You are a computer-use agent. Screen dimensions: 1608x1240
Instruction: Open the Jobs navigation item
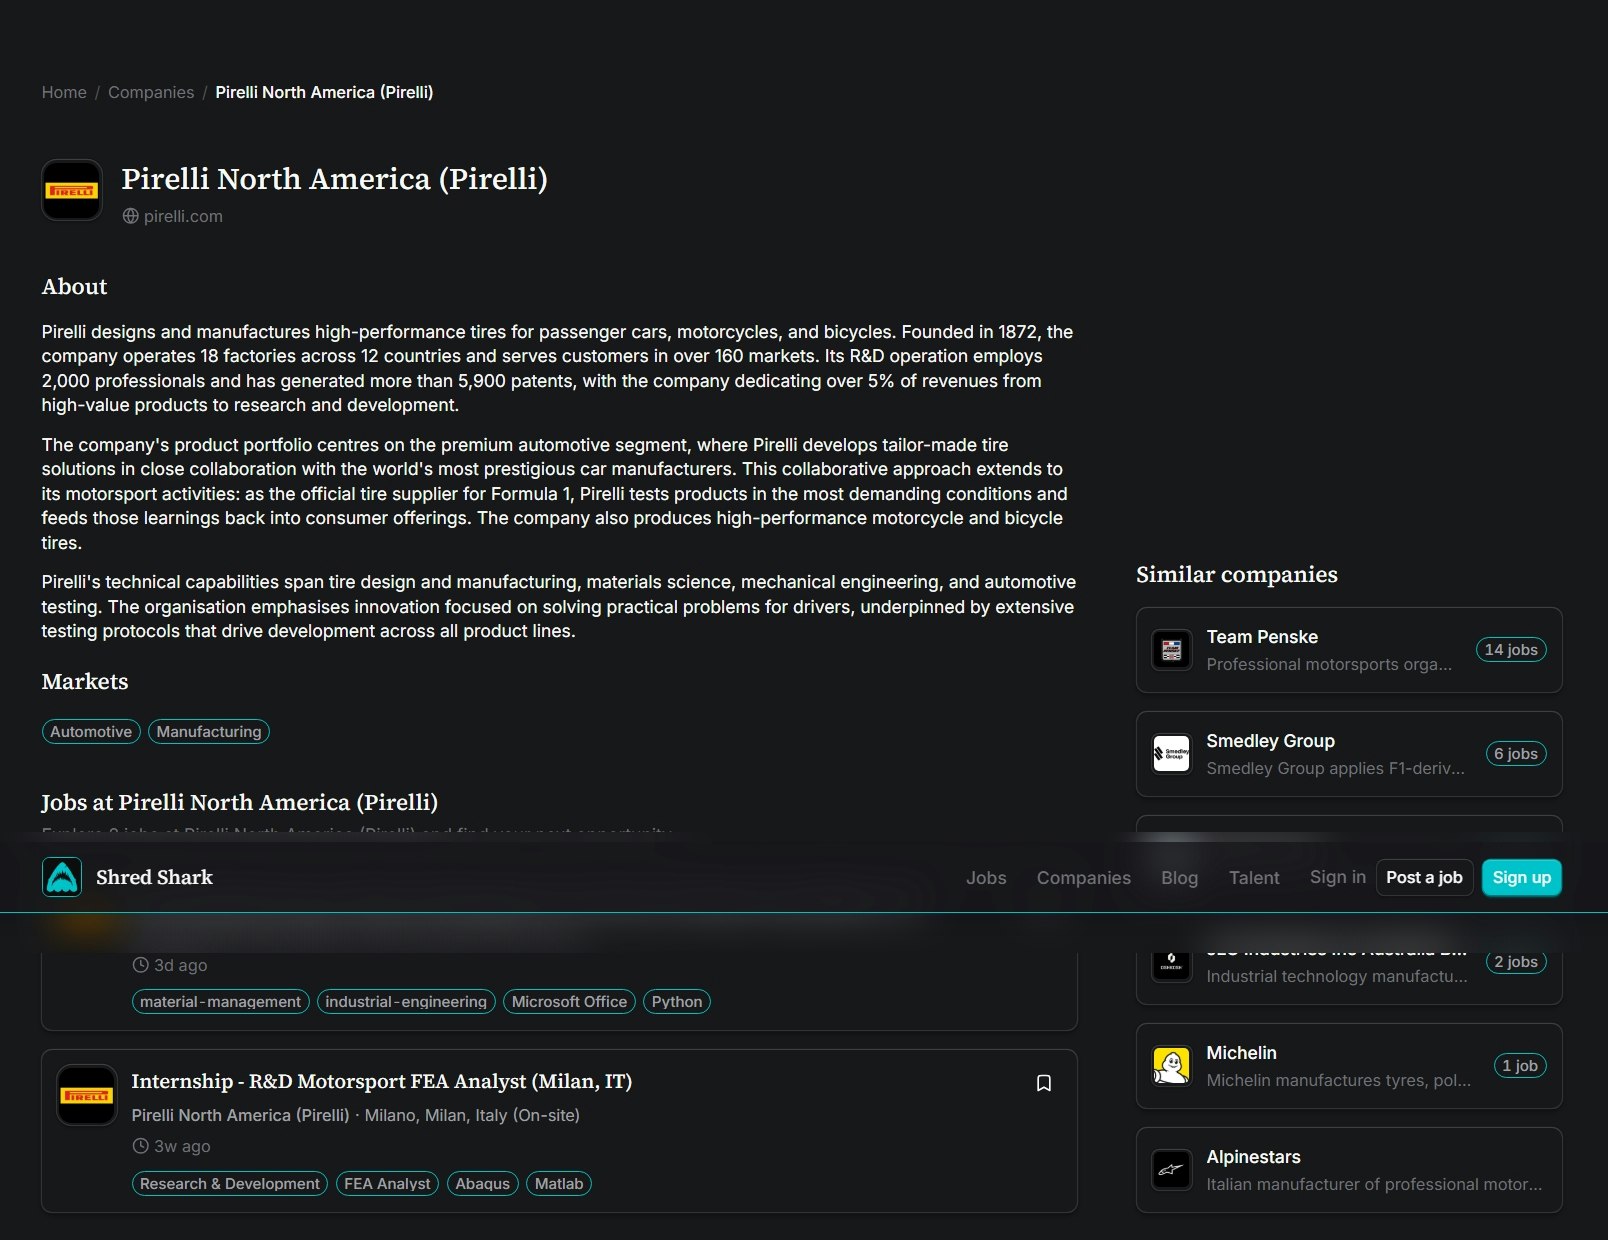pyautogui.click(x=986, y=877)
